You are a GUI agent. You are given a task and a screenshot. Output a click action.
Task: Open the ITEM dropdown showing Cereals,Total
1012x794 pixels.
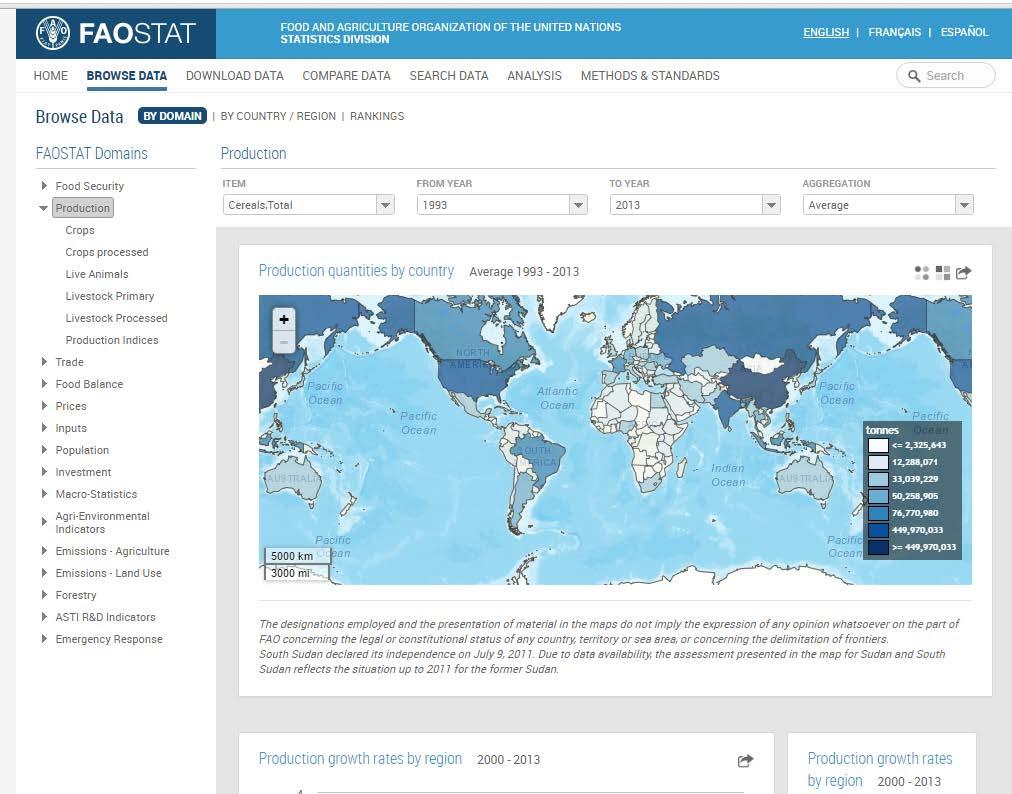coord(309,205)
